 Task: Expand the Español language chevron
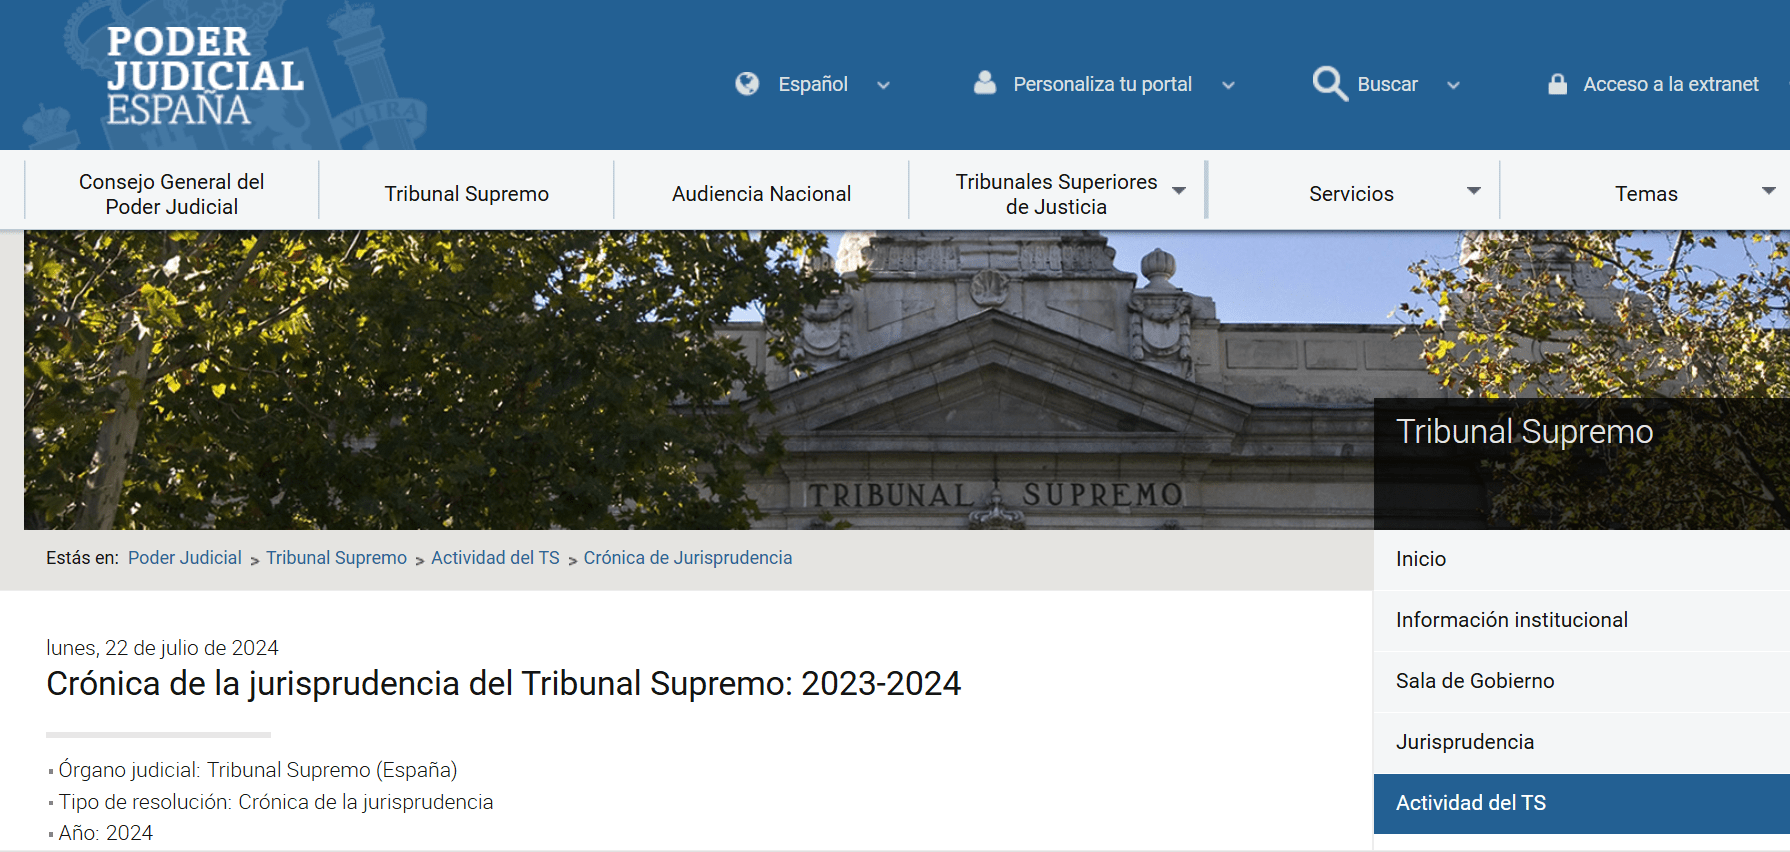point(883,85)
